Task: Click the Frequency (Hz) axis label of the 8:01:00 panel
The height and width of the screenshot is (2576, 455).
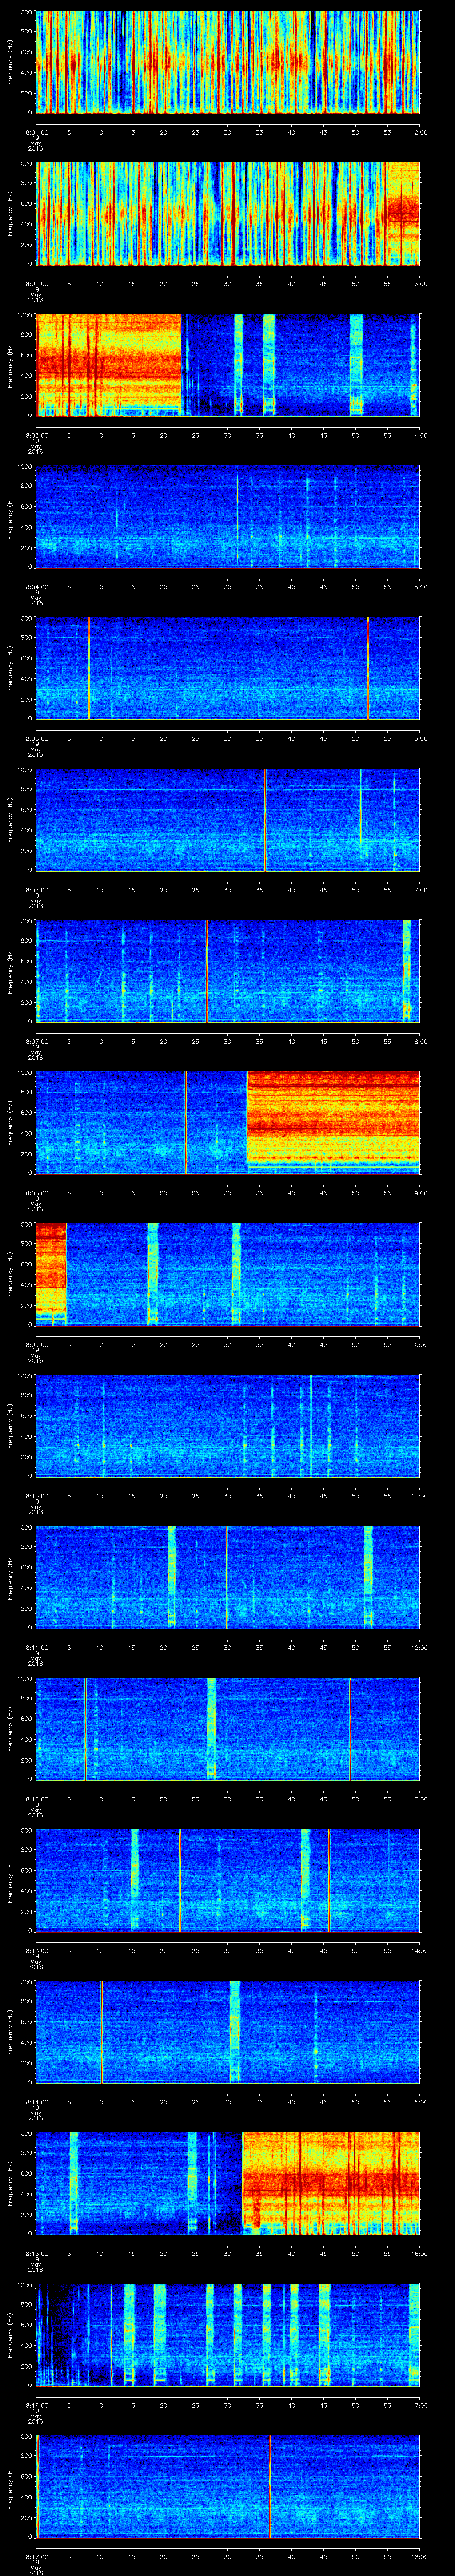Action: [x=10, y=62]
